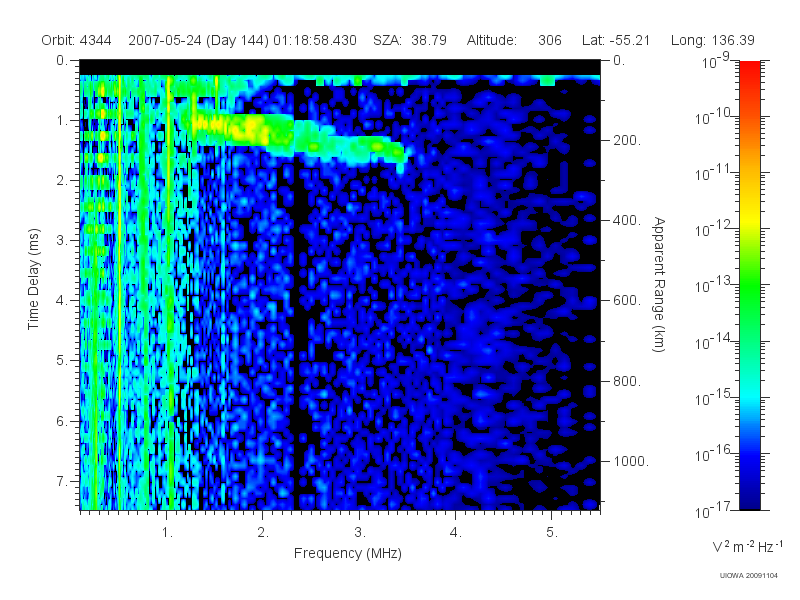Click the color bar label '10^-12'
This screenshot has width=800, height=600.
(713, 229)
